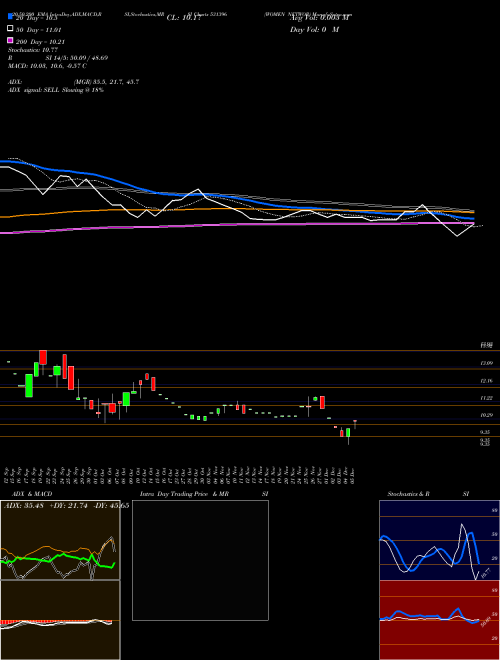
Task: Select the '50 Day - 11.01' label
Action: pyautogui.click(x=39, y=30)
